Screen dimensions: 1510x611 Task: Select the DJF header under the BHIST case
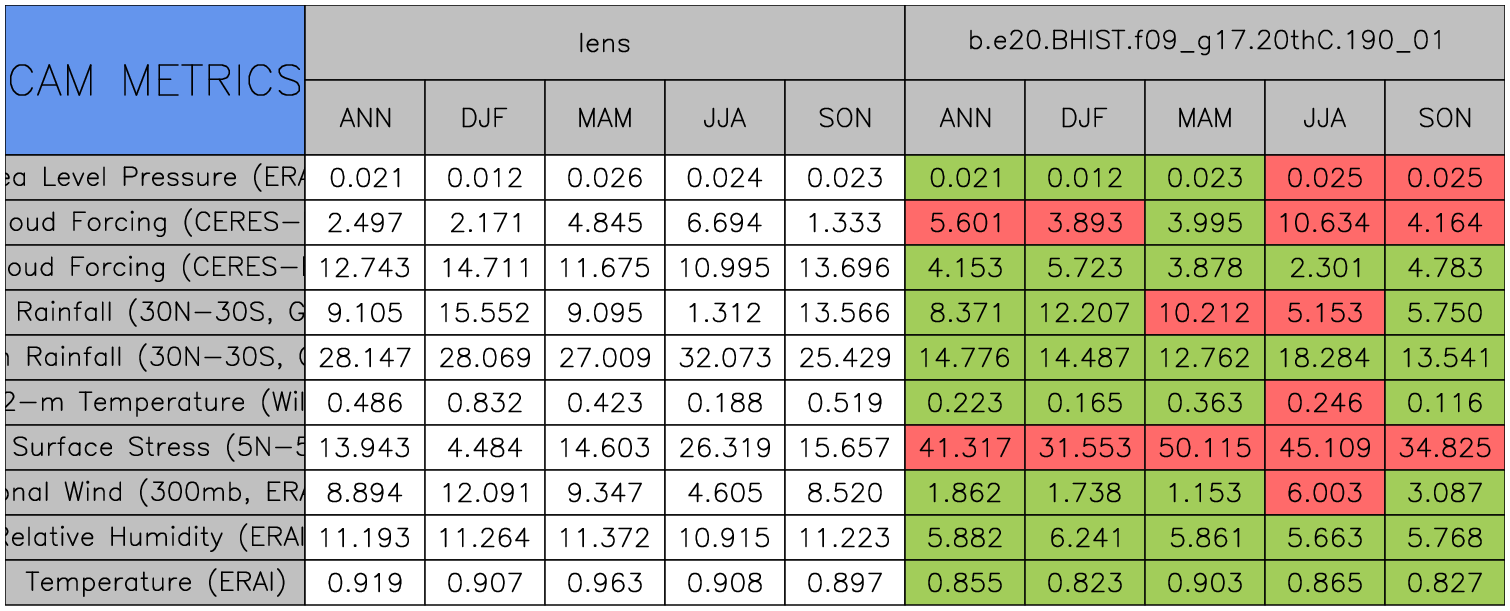pyautogui.click(x=1085, y=118)
